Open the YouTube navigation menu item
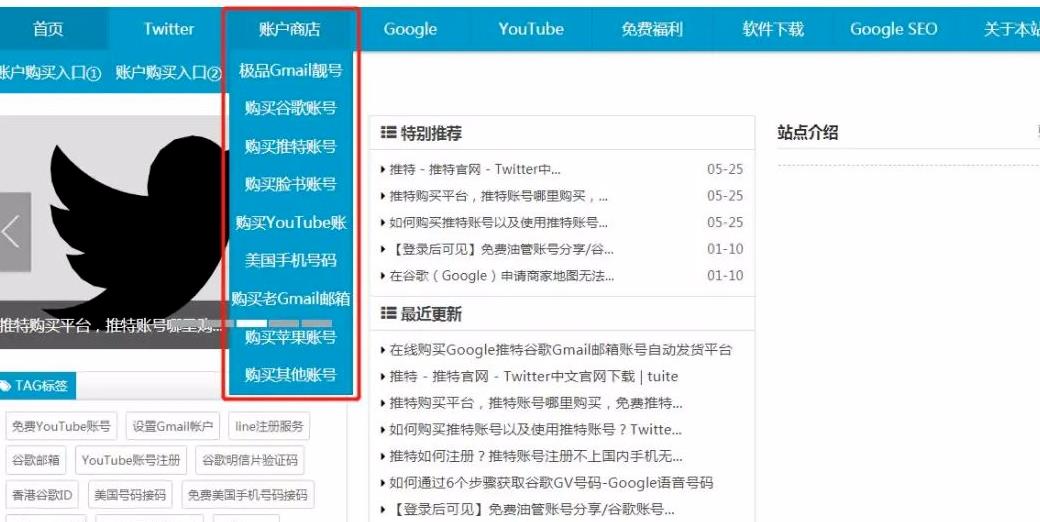 tap(531, 29)
